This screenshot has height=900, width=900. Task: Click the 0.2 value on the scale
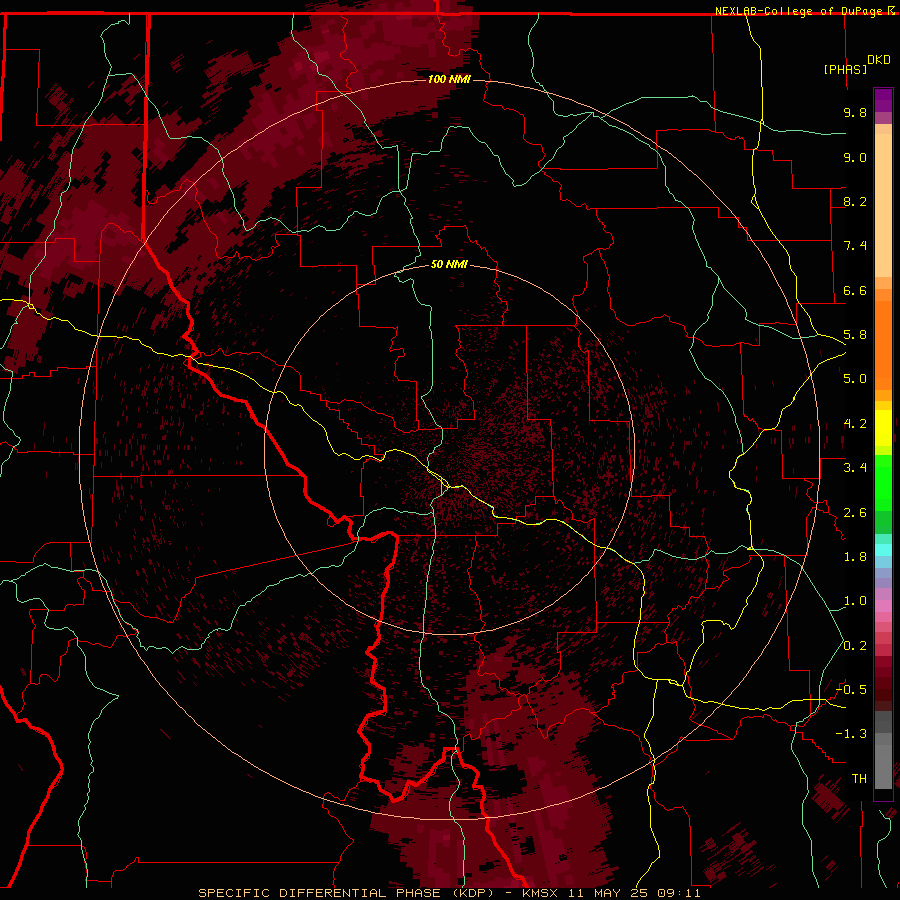[x=855, y=646]
